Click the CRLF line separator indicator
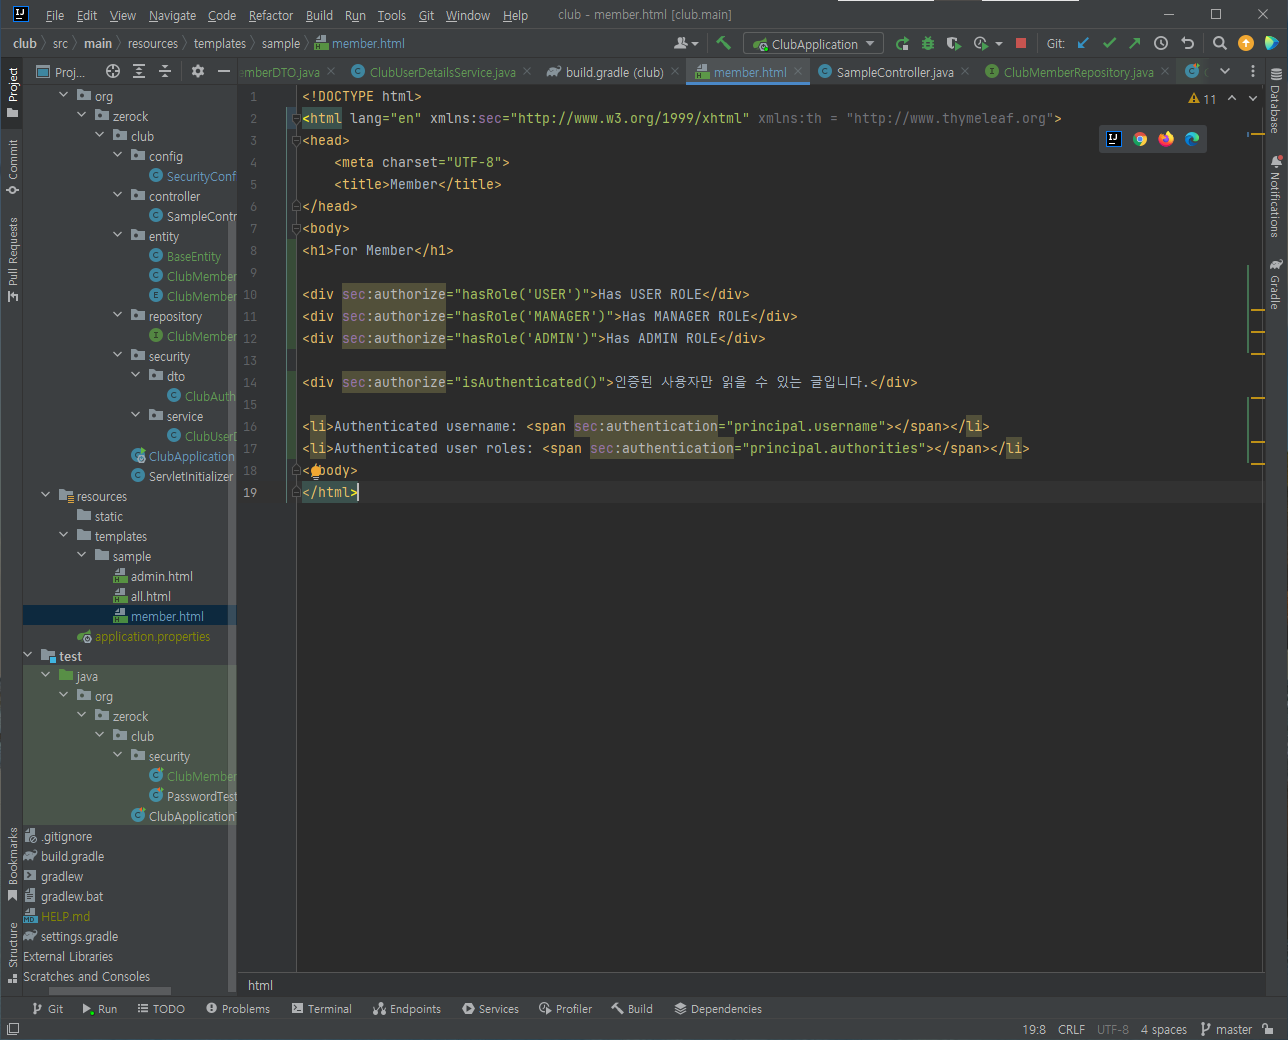 point(1071,1029)
